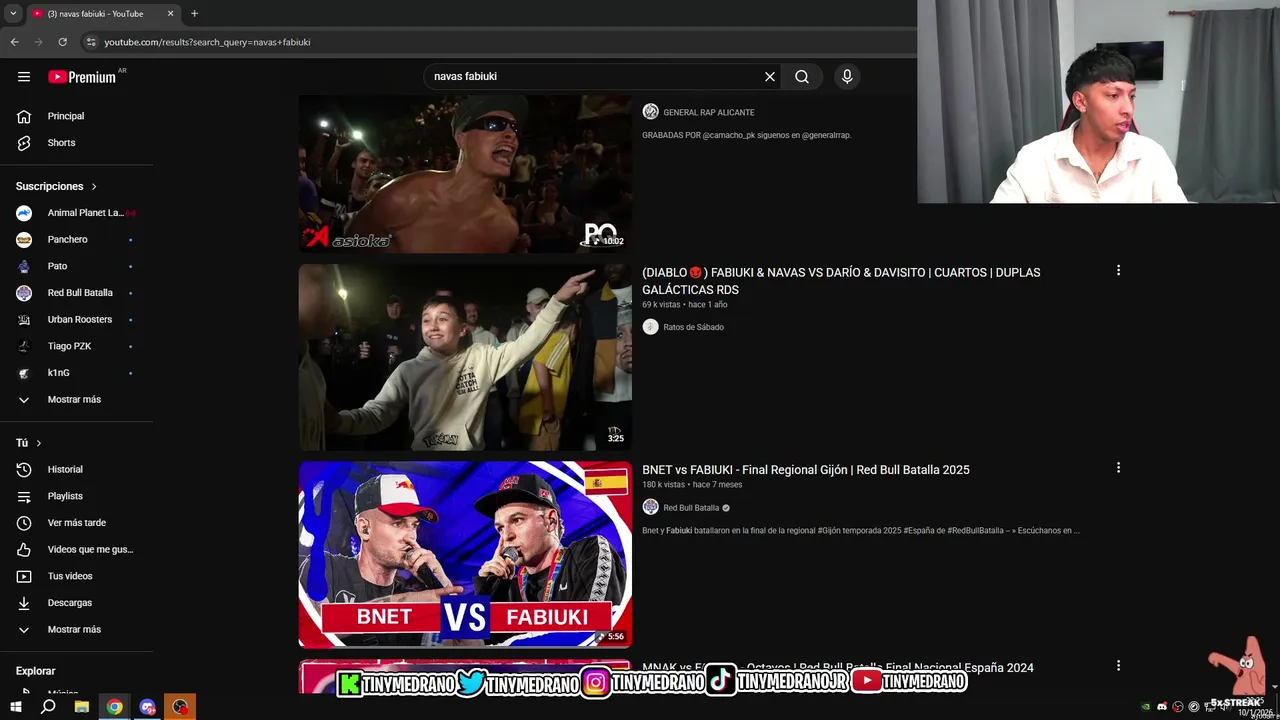Image resolution: width=1280 pixels, height=720 pixels.
Task: Expand the Suscripciones section
Action: pyautogui.click(x=57, y=186)
